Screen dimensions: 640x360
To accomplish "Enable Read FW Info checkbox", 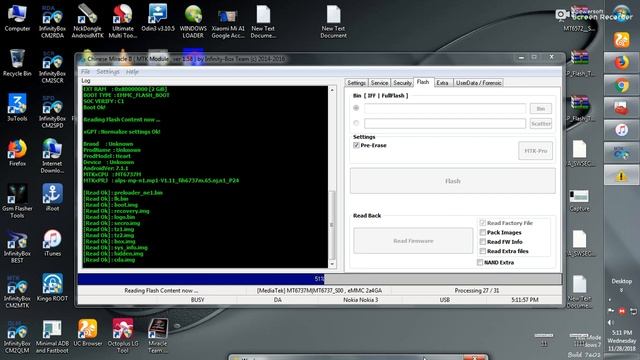I will 482,242.
